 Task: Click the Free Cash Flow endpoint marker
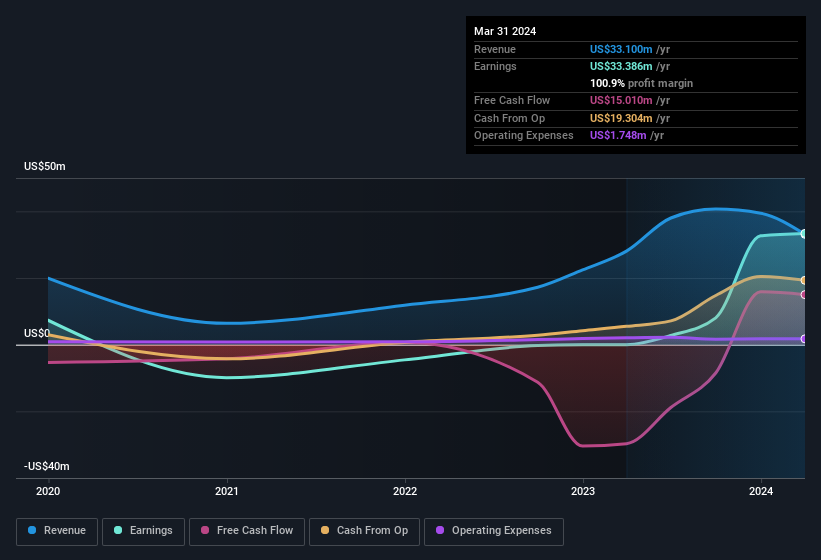[804, 295]
